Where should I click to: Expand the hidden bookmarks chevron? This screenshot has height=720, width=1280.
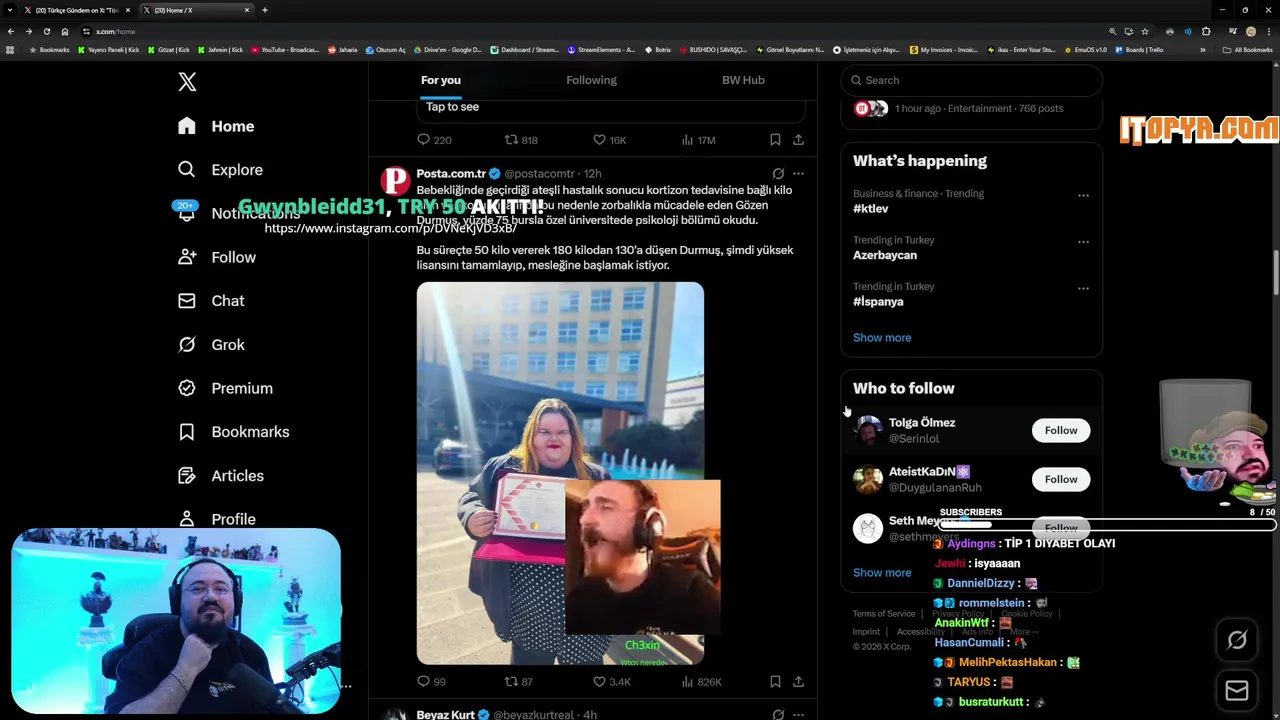[1203, 50]
